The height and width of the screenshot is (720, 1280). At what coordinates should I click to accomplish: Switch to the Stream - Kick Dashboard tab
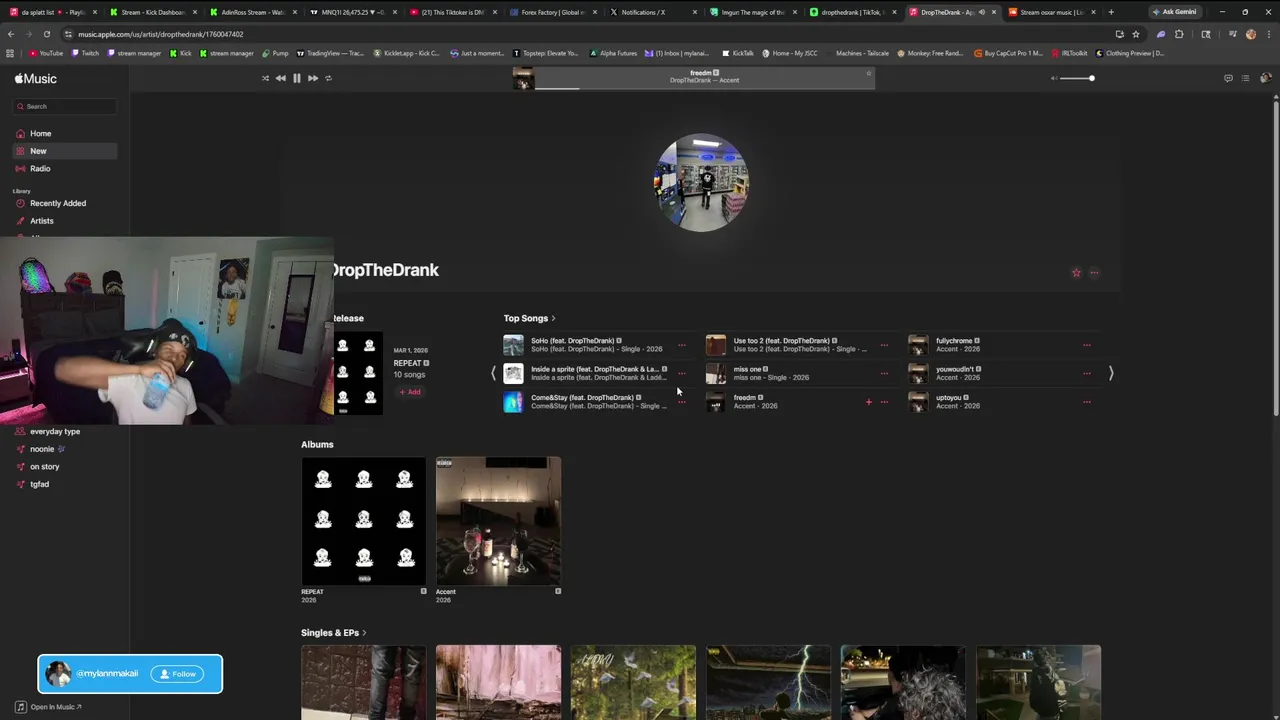152,12
